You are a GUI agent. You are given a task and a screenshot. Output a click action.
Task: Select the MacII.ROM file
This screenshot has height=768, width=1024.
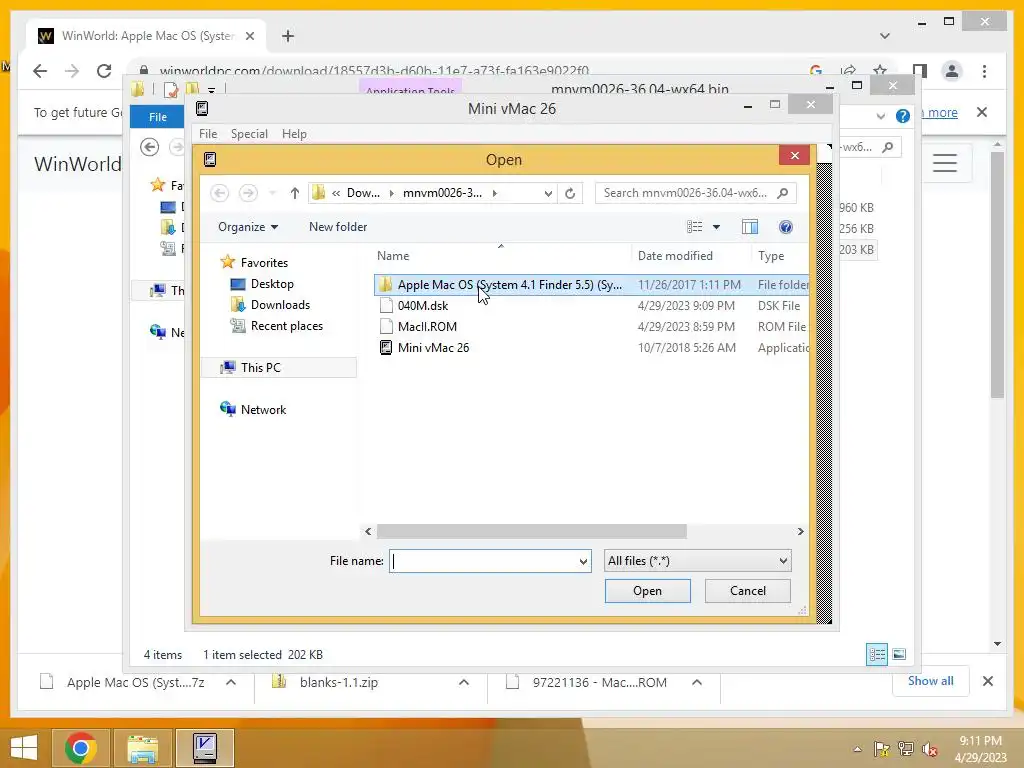point(427,327)
